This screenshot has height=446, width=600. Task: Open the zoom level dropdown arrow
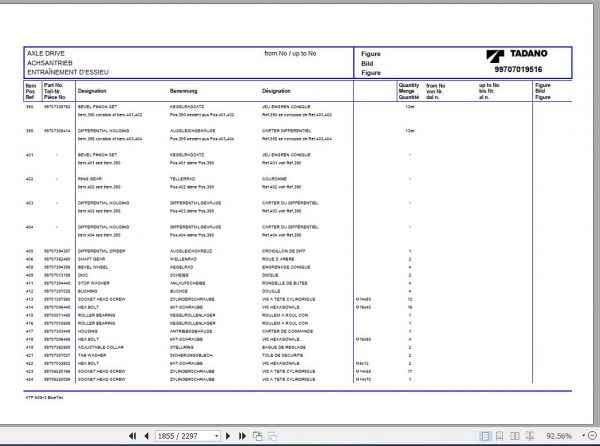click(x=583, y=436)
